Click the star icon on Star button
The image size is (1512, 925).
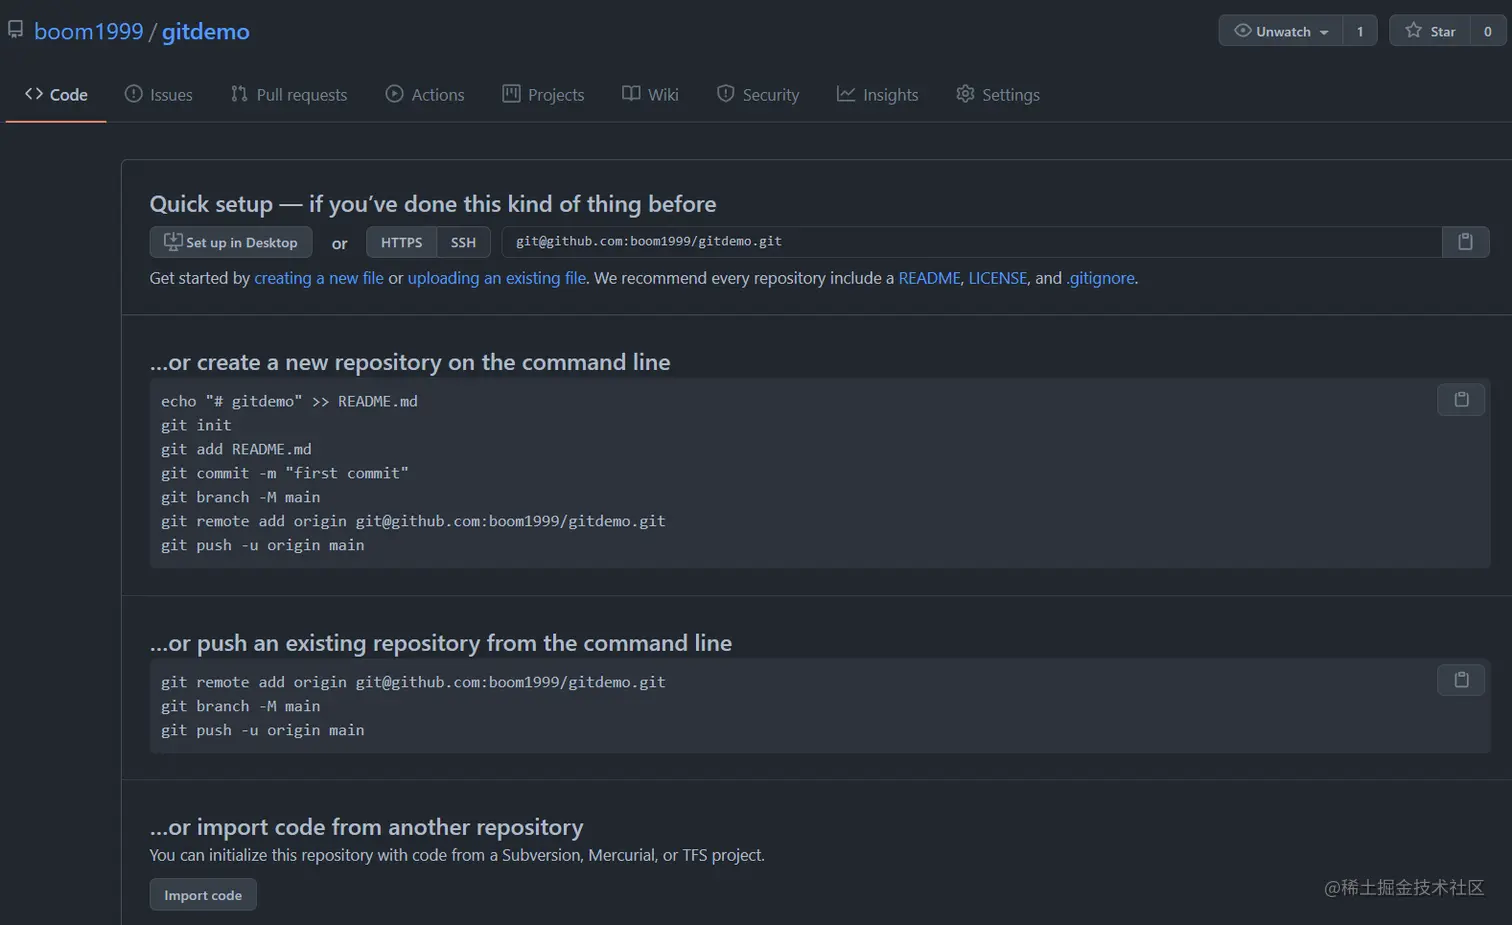tap(1413, 31)
